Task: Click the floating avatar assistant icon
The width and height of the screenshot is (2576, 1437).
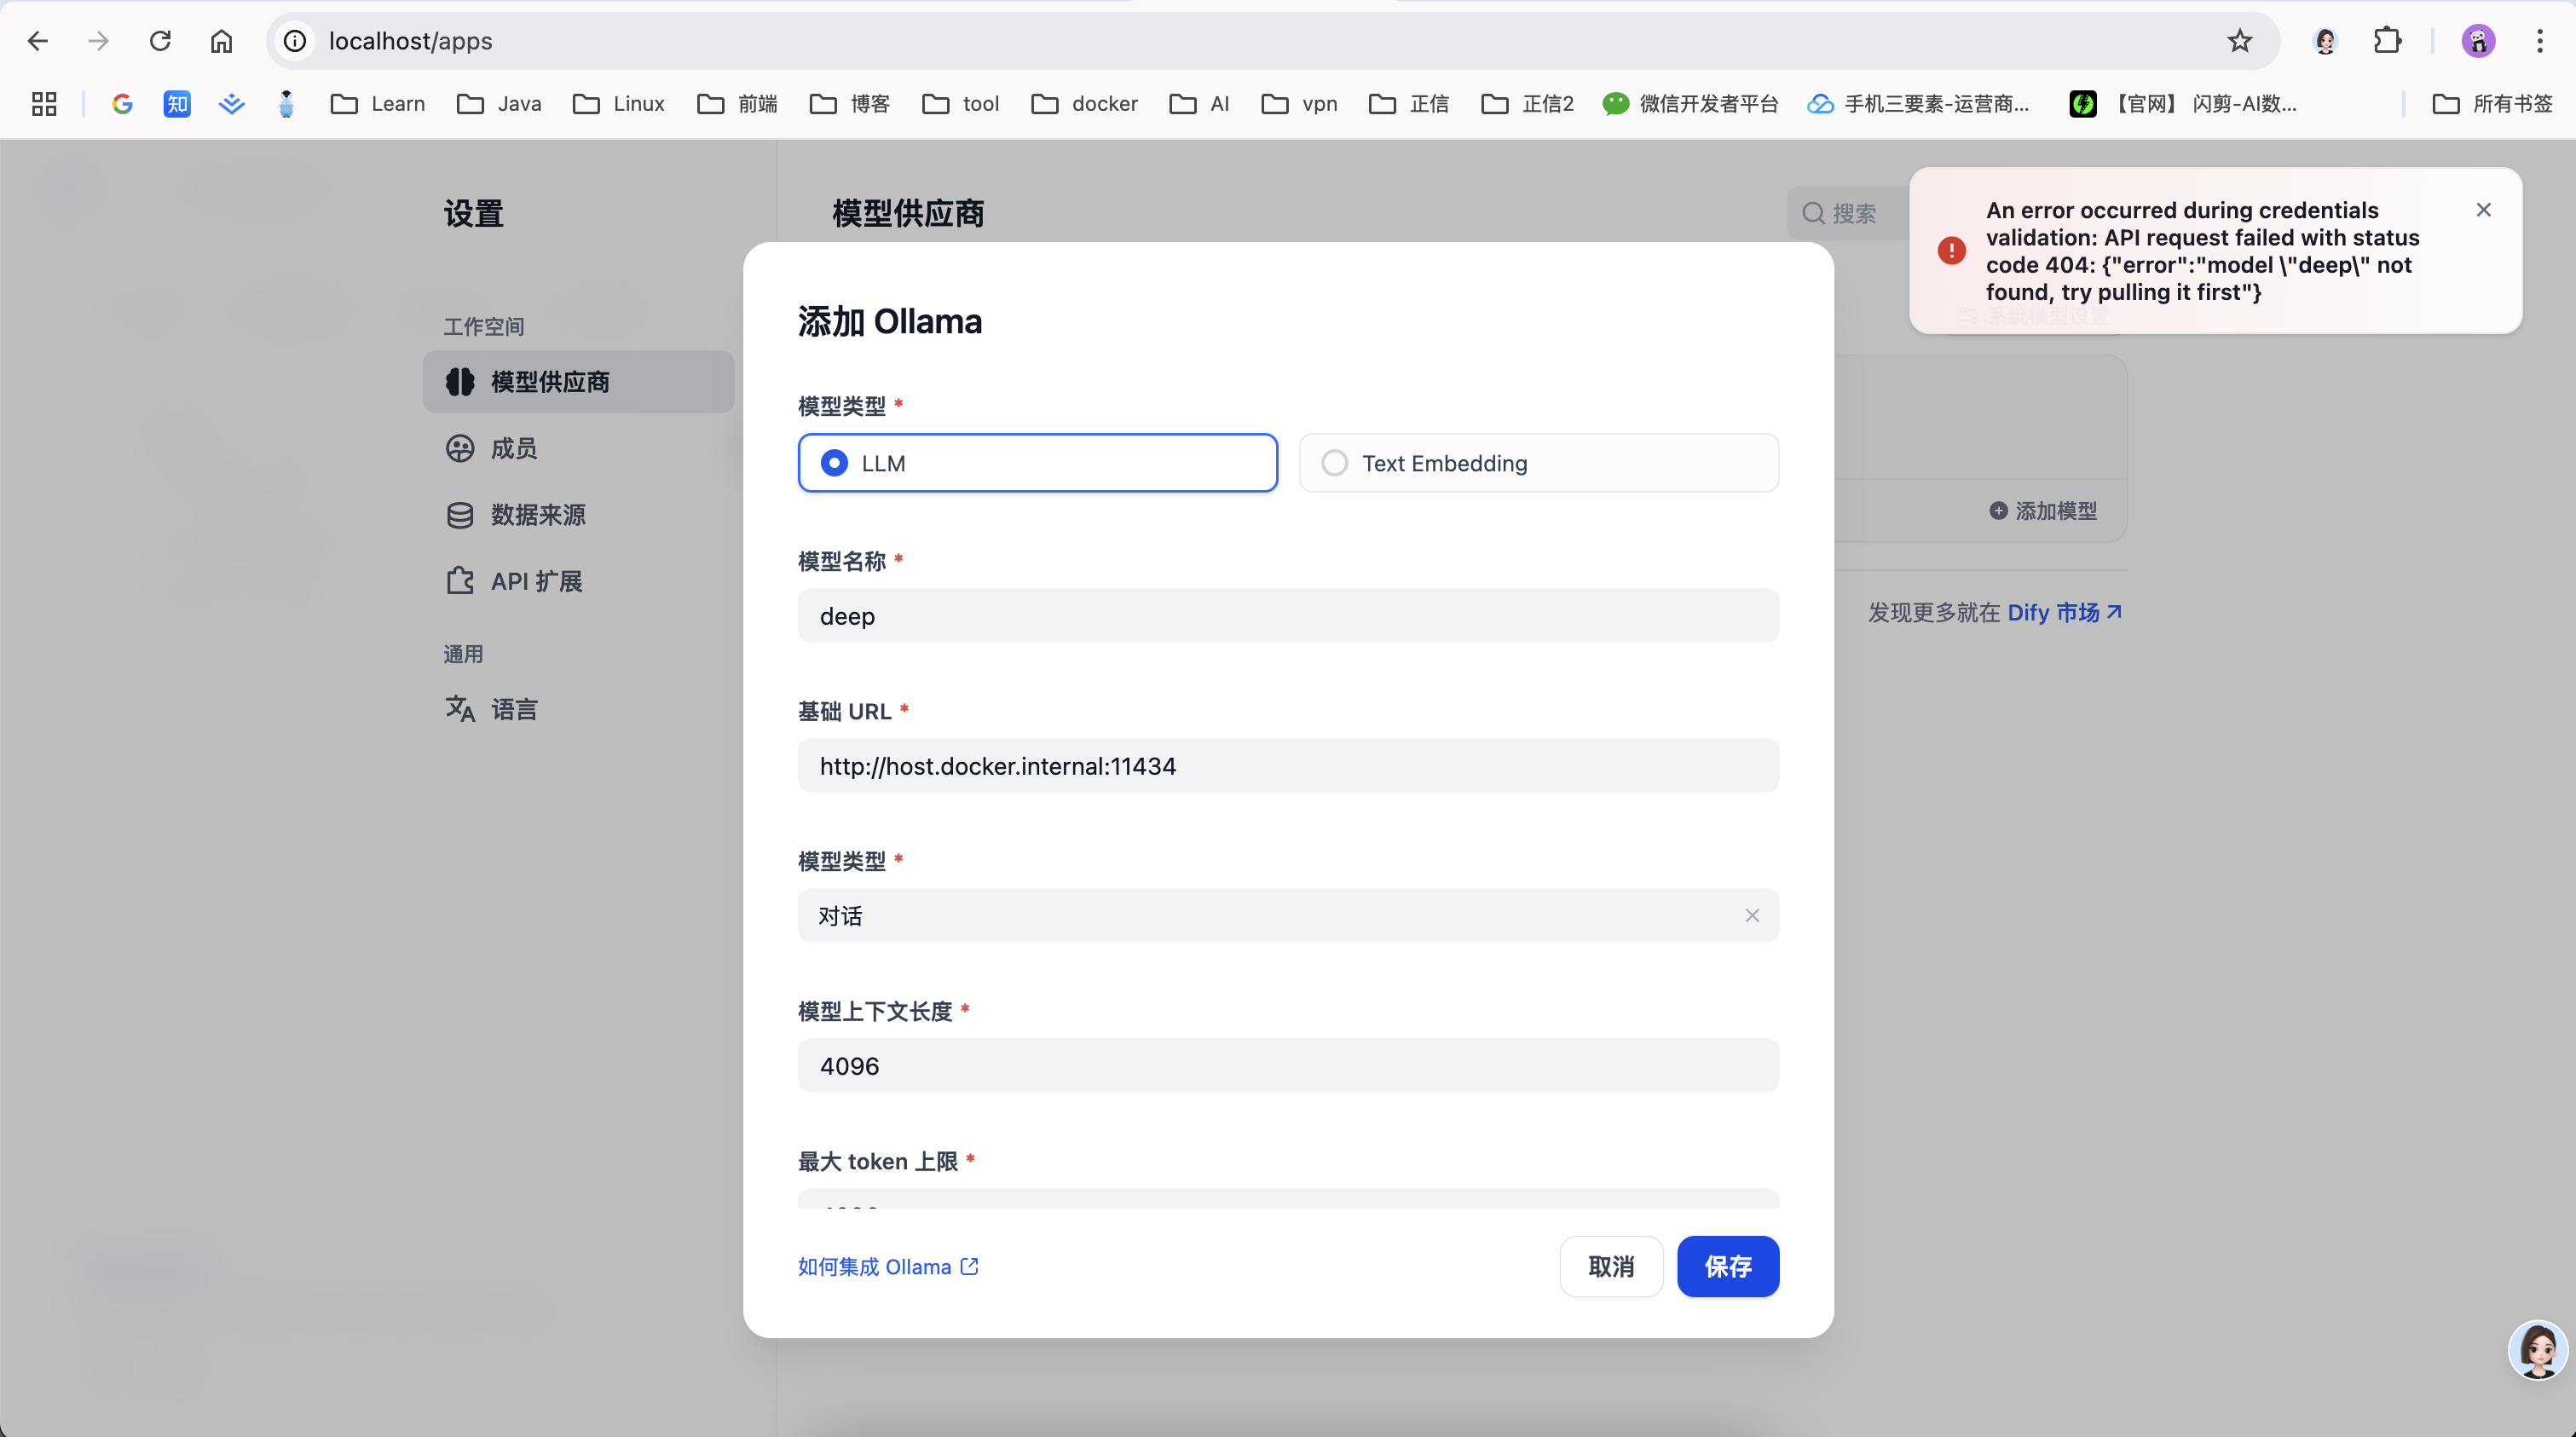Action: click(x=2537, y=1350)
